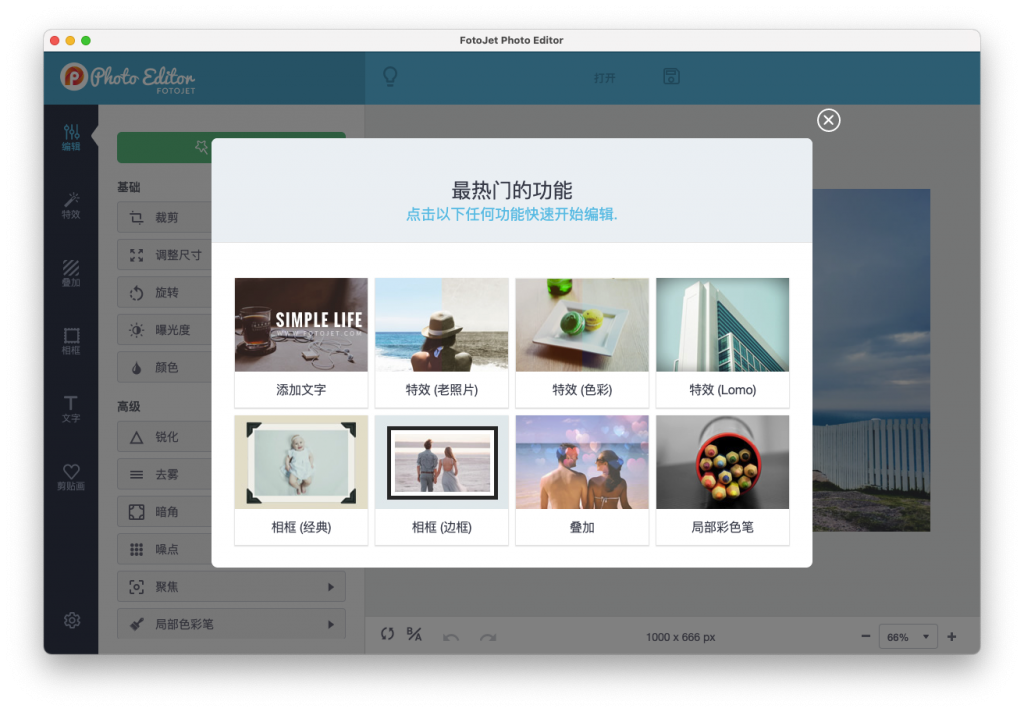Click the 聚焦 focus icon

point(136,587)
